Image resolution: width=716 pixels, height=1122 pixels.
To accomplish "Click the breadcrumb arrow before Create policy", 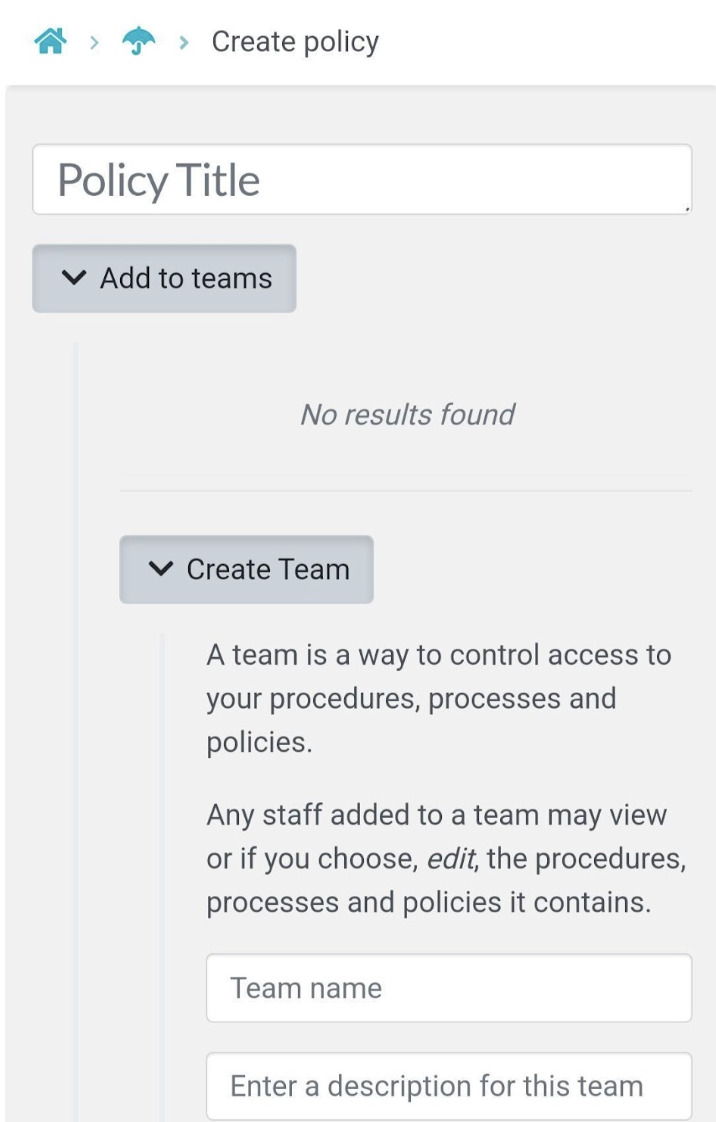I will (x=182, y=43).
